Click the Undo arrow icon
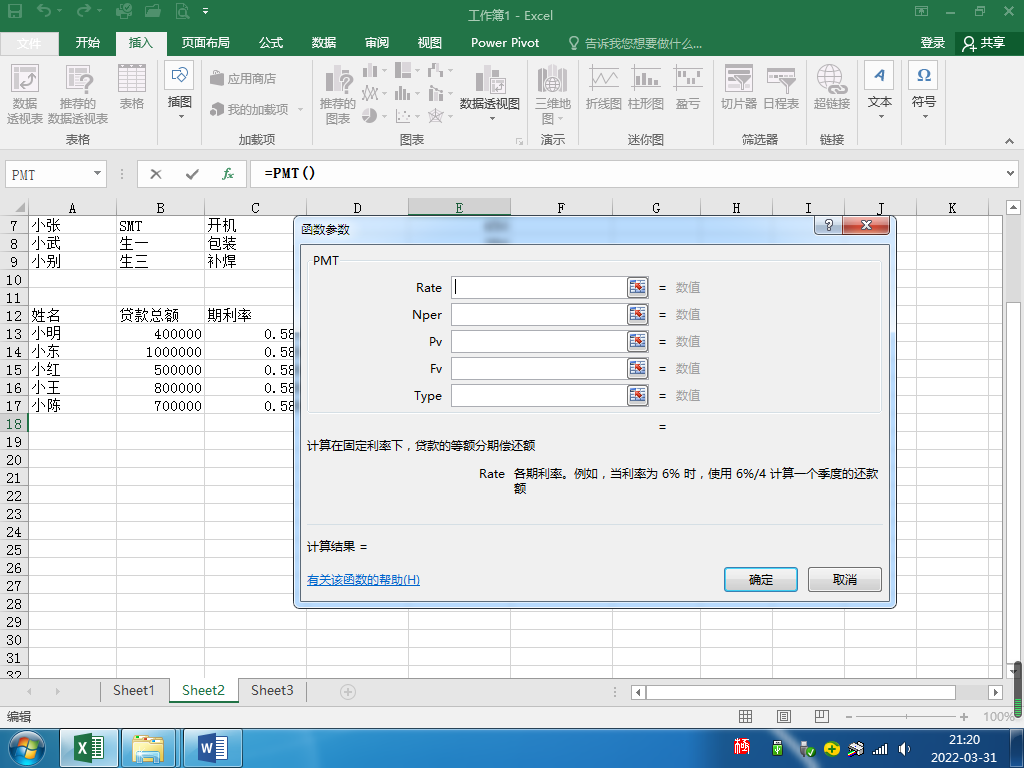This screenshot has height=768, width=1024. pyautogui.click(x=44, y=11)
